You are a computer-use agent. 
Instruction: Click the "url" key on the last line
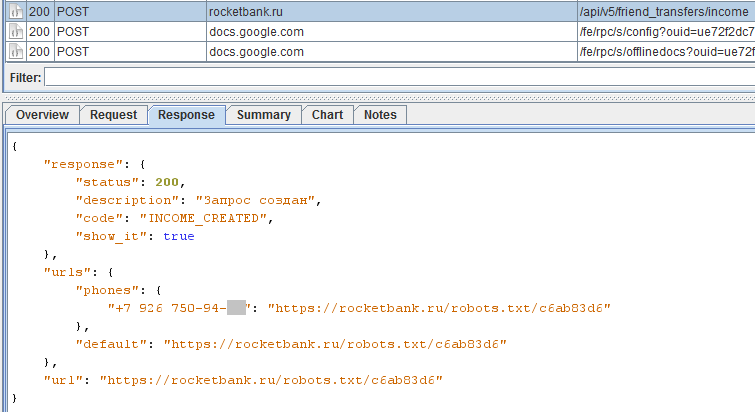pyautogui.click(x=64, y=380)
